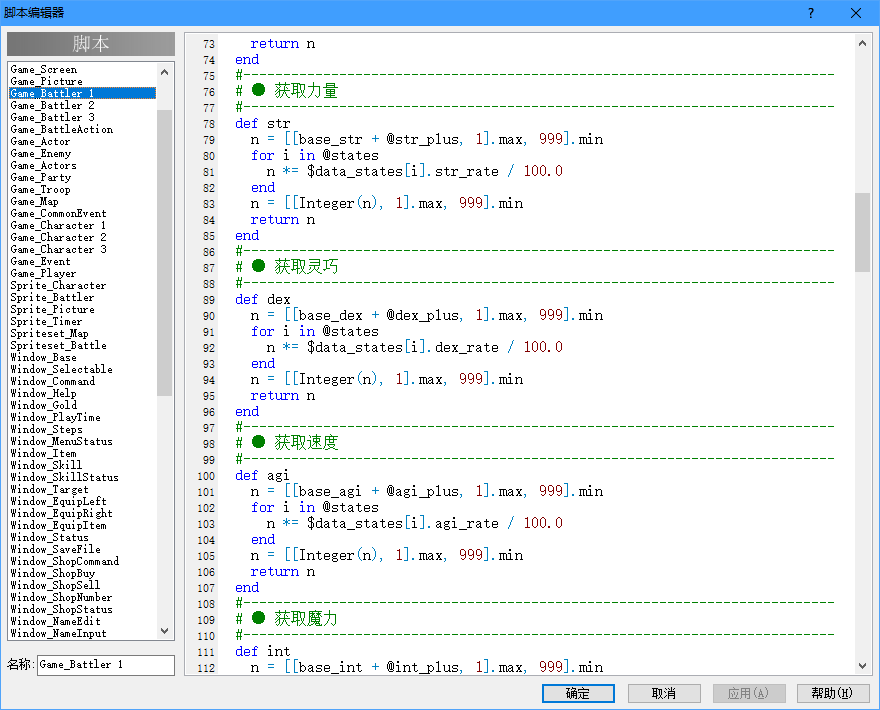Click code editor scroll down arrow
Image resolution: width=880 pixels, height=710 pixels.
coord(862,666)
